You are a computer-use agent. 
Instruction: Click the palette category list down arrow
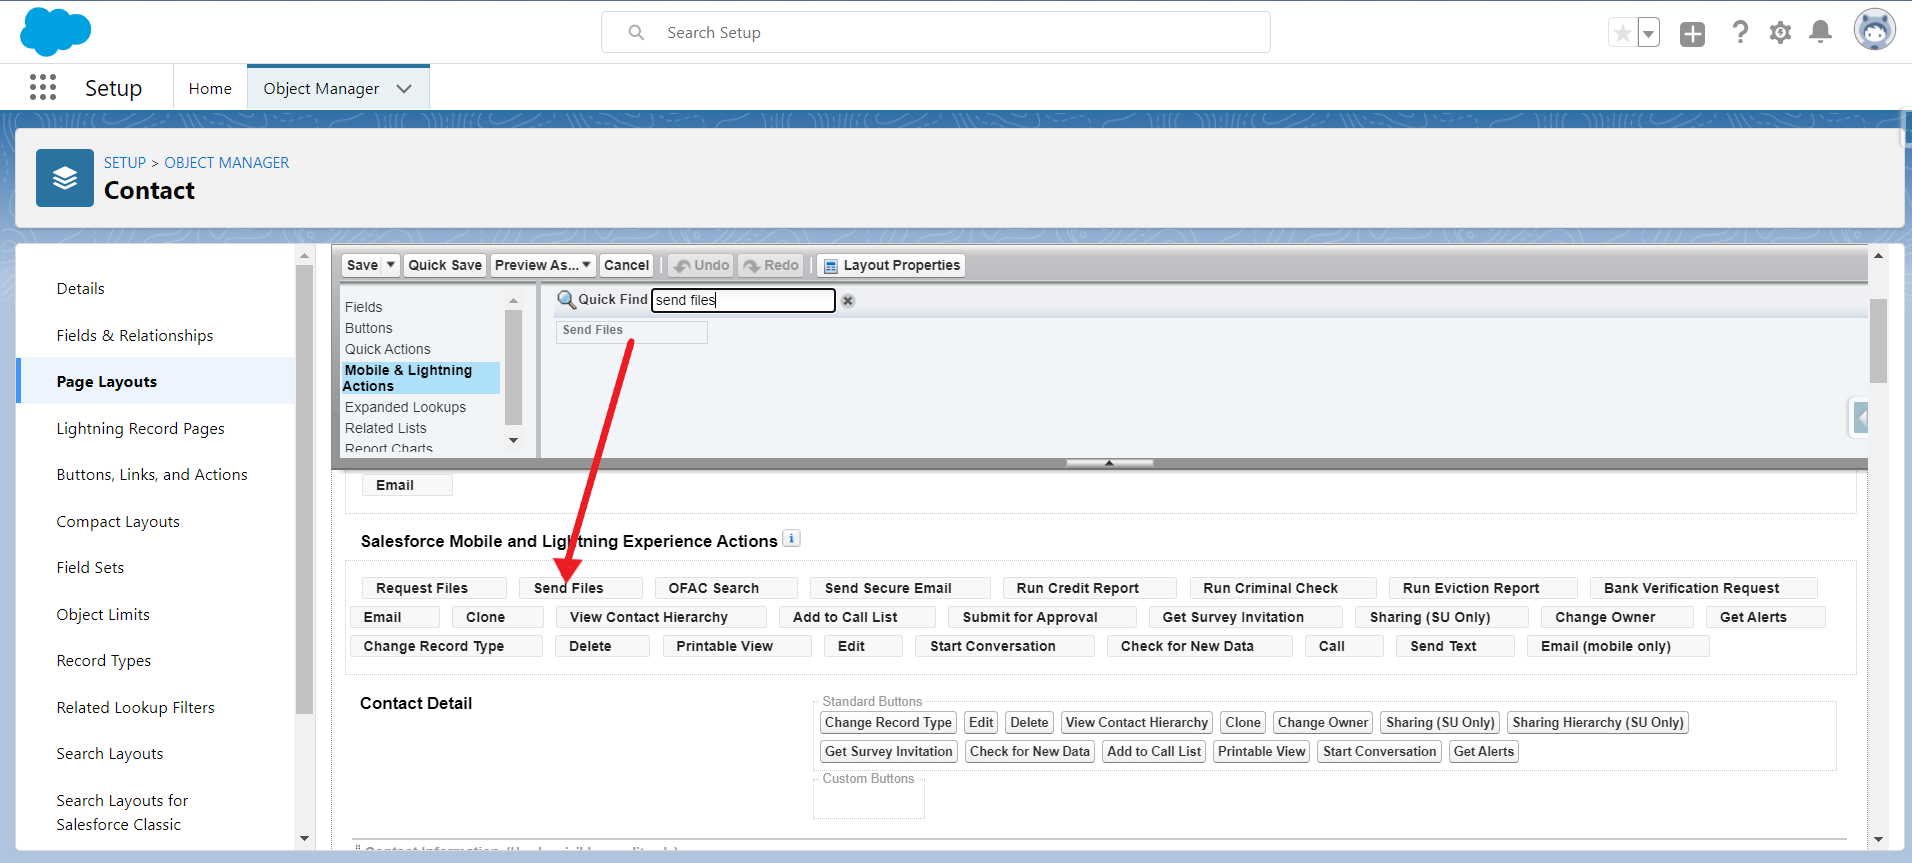514,441
